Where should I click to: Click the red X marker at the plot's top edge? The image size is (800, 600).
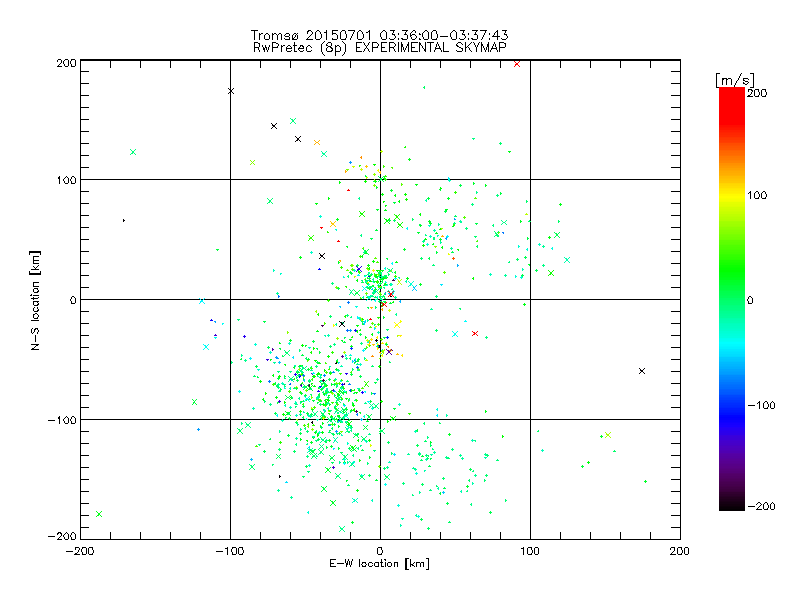tap(517, 64)
